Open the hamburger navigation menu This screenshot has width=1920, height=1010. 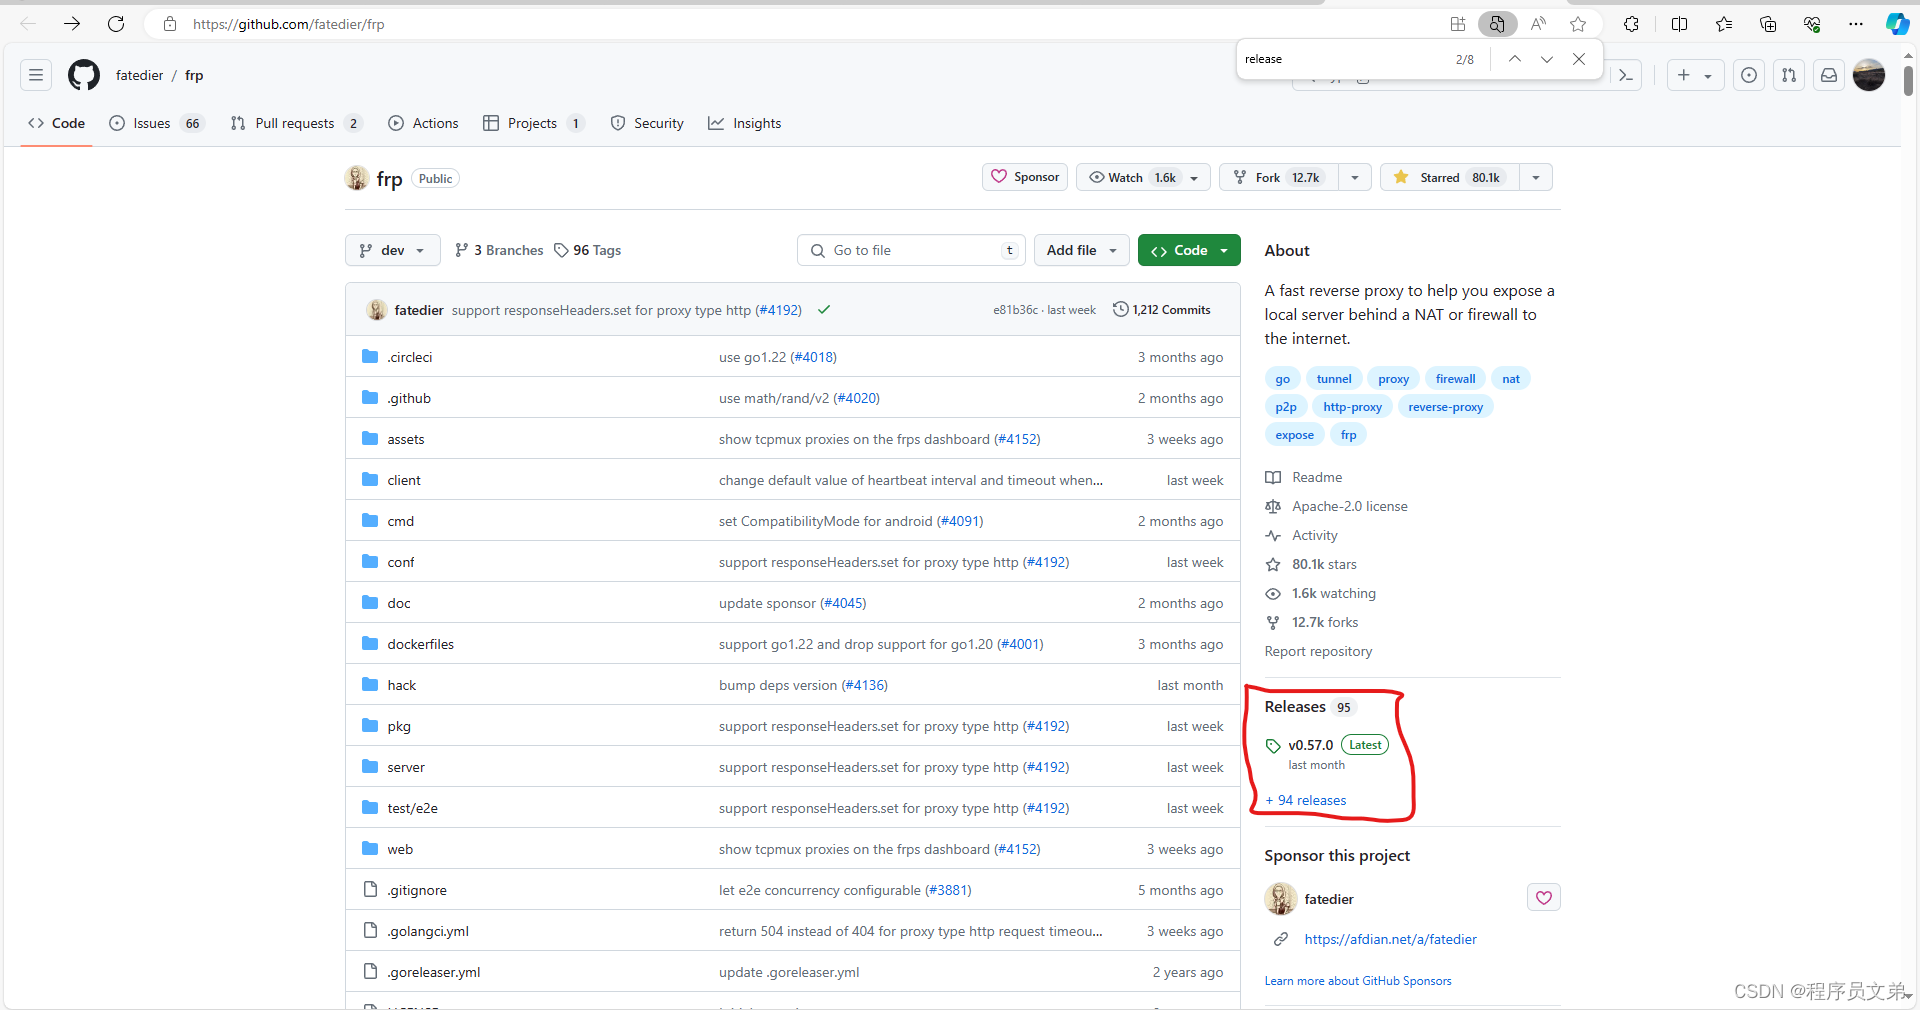click(x=36, y=75)
